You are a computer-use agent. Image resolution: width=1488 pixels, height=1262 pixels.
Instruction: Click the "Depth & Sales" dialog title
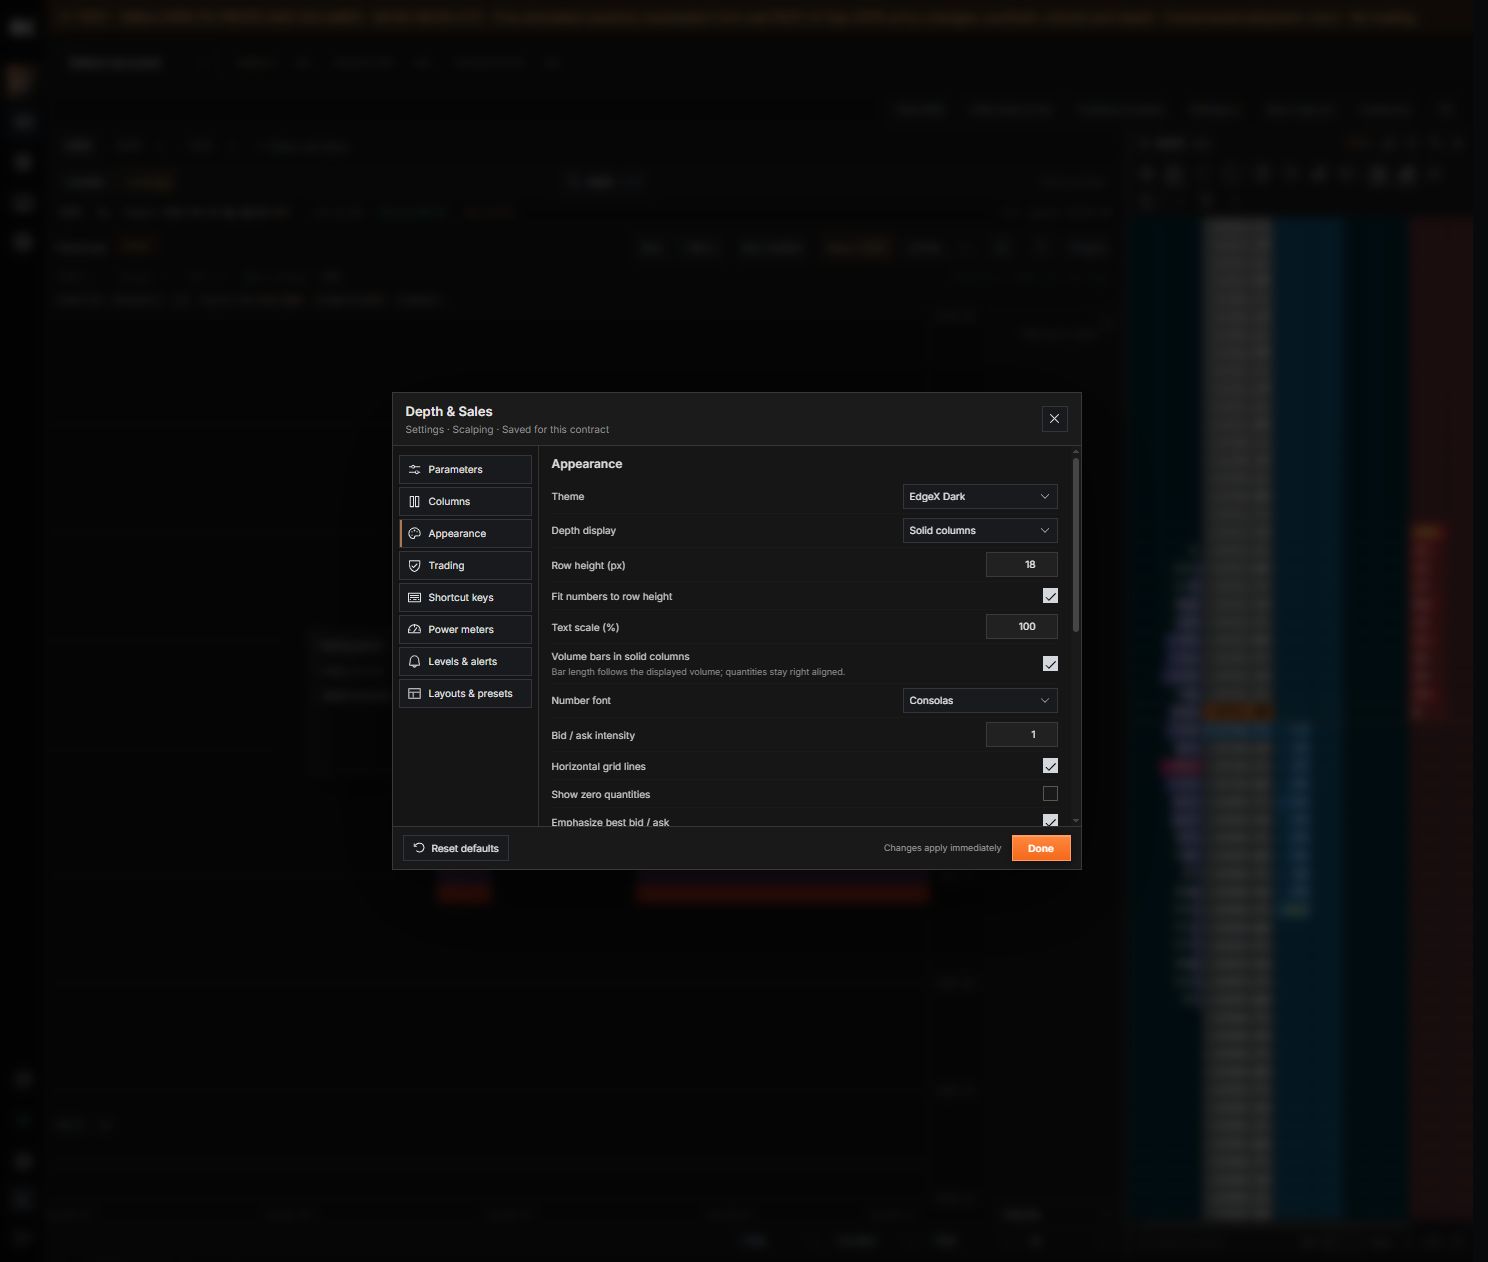click(x=449, y=412)
